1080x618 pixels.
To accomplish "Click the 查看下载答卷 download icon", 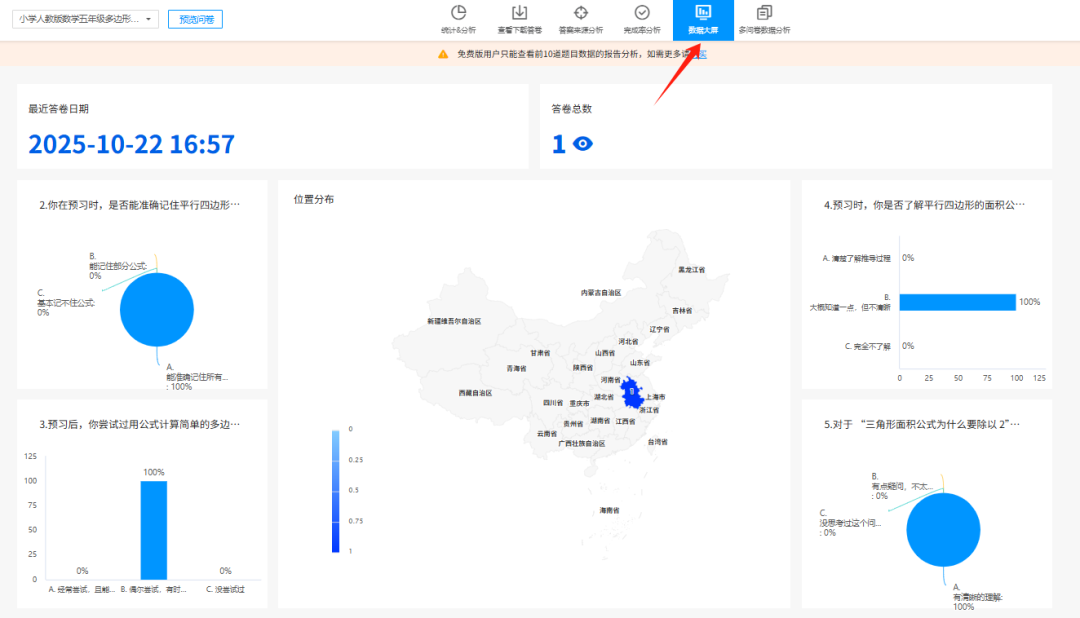I will 519,13.
